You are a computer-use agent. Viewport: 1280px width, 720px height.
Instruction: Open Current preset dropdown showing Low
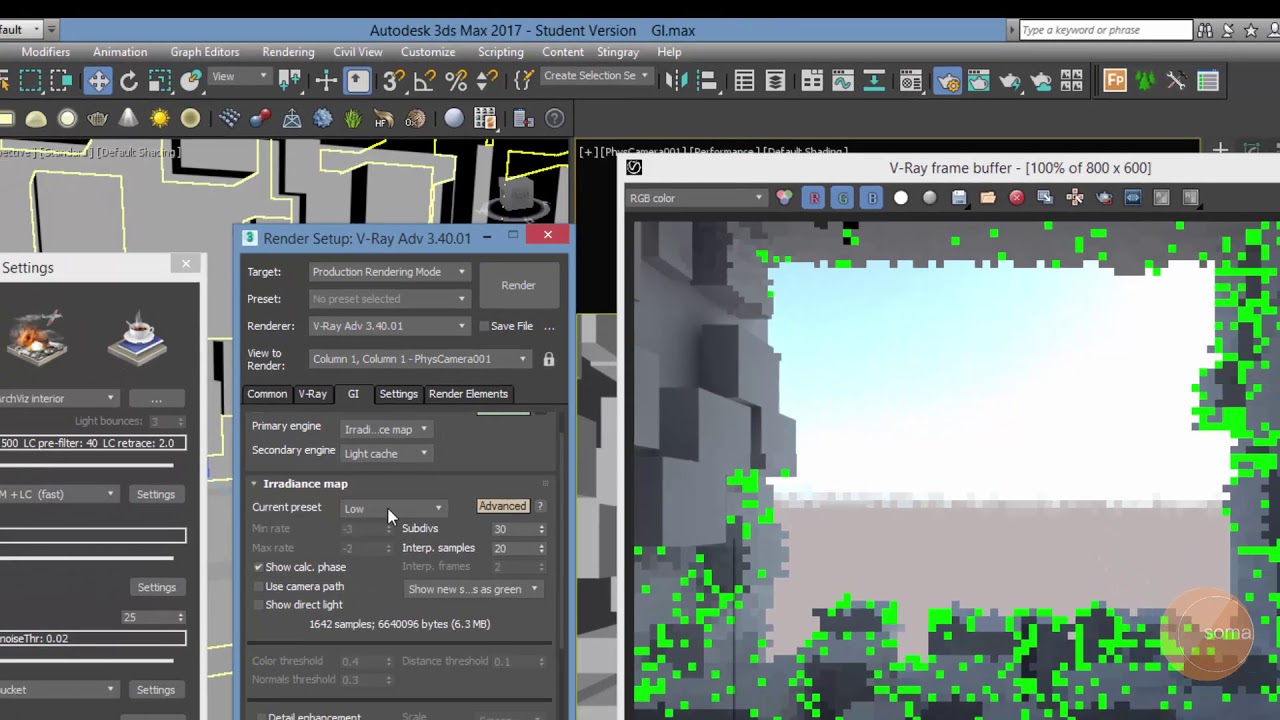click(393, 509)
